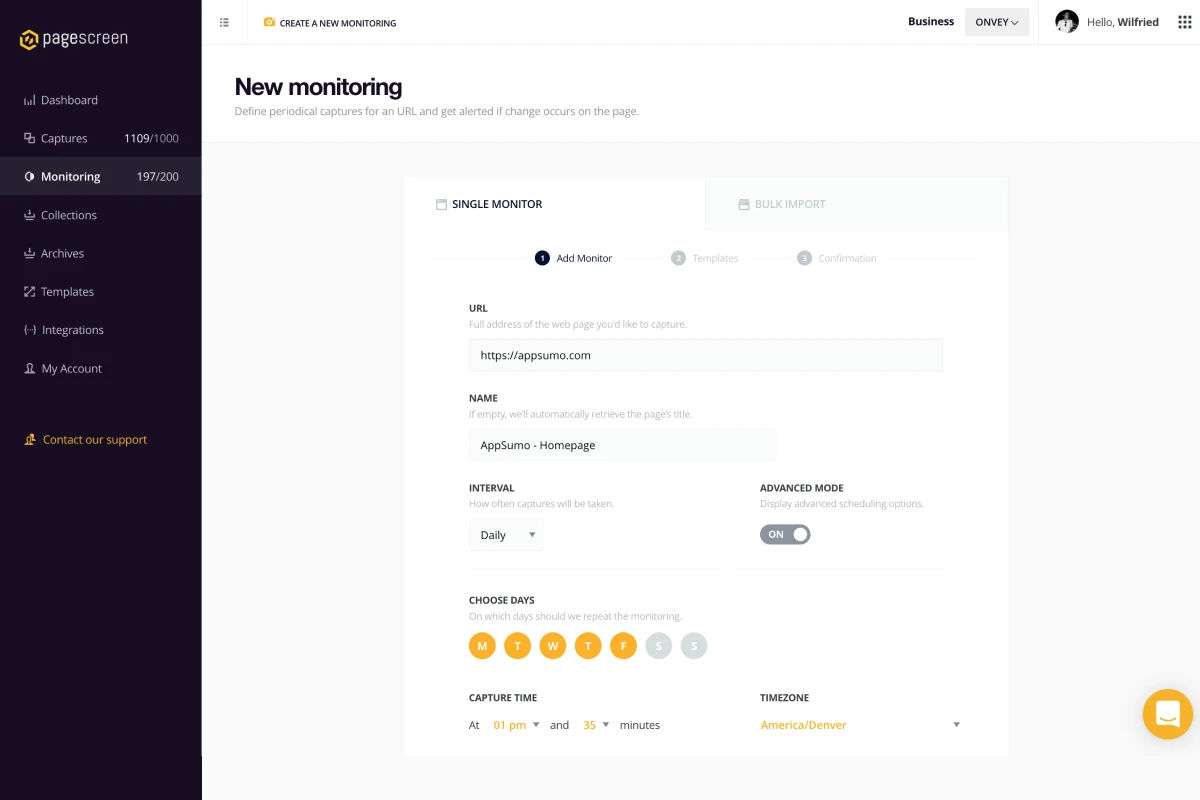Deselect Tuesday in Choose Days
This screenshot has width=1200, height=800.
pyautogui.click(x=517, y=646)
